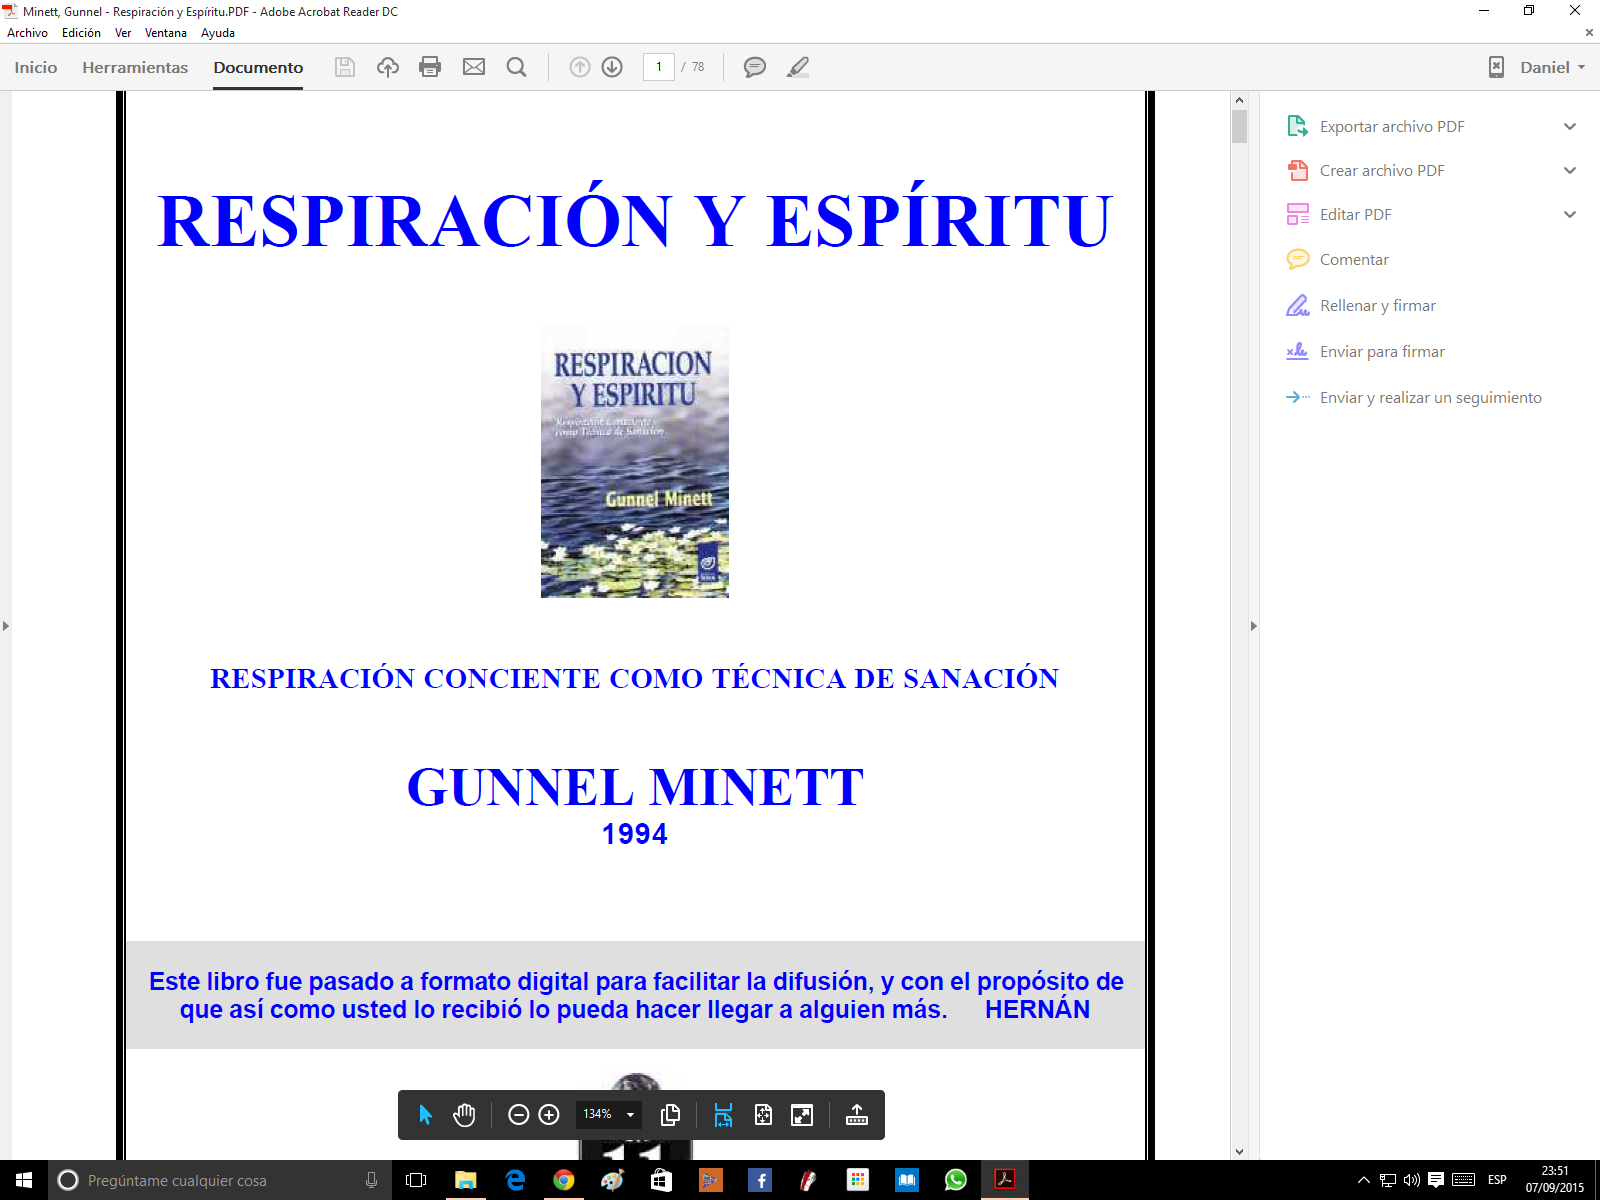The width and height of the screenshot is (1600, 1200).
Task: Open WhatsApp from the taskbar
Action: tap(956, 1180)
